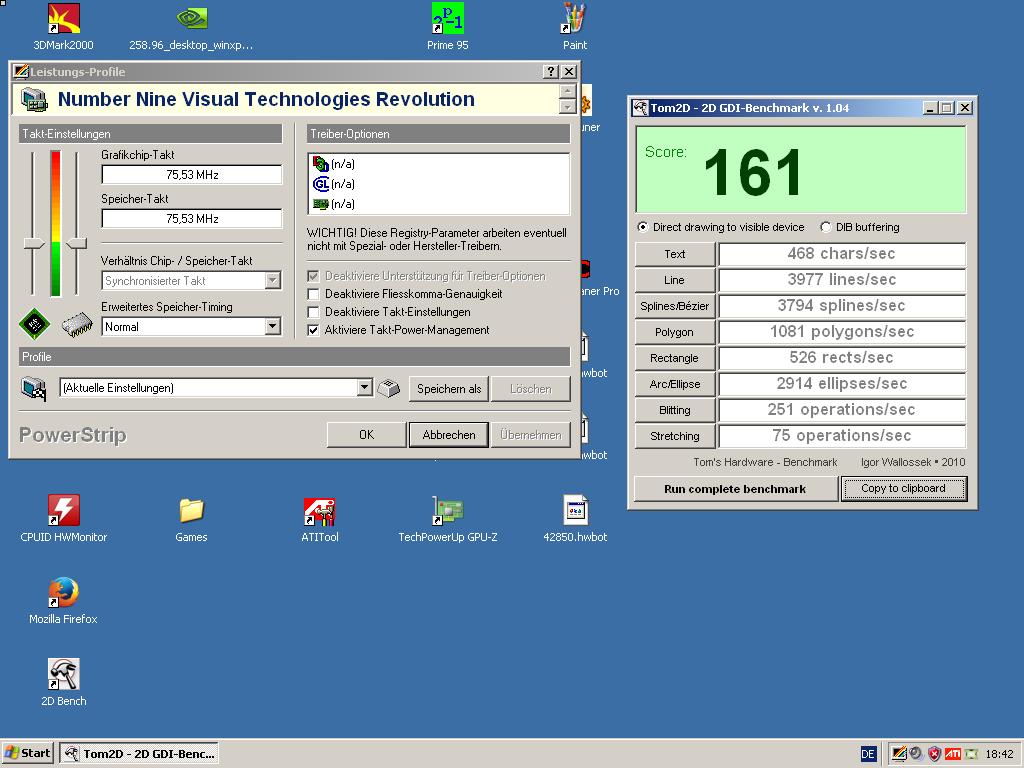Run the Stretching benchmark button

(675, 436)
